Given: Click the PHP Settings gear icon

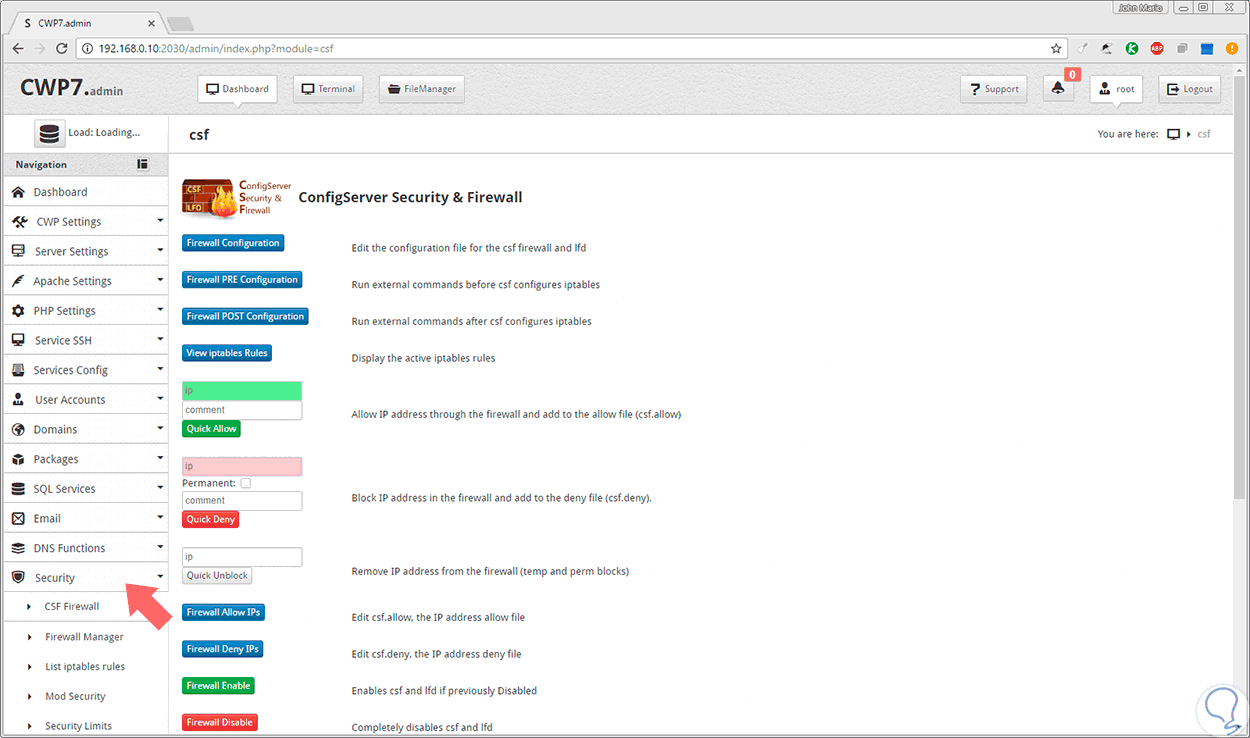Looking at the screenshot, I should [x=18, y=311].
